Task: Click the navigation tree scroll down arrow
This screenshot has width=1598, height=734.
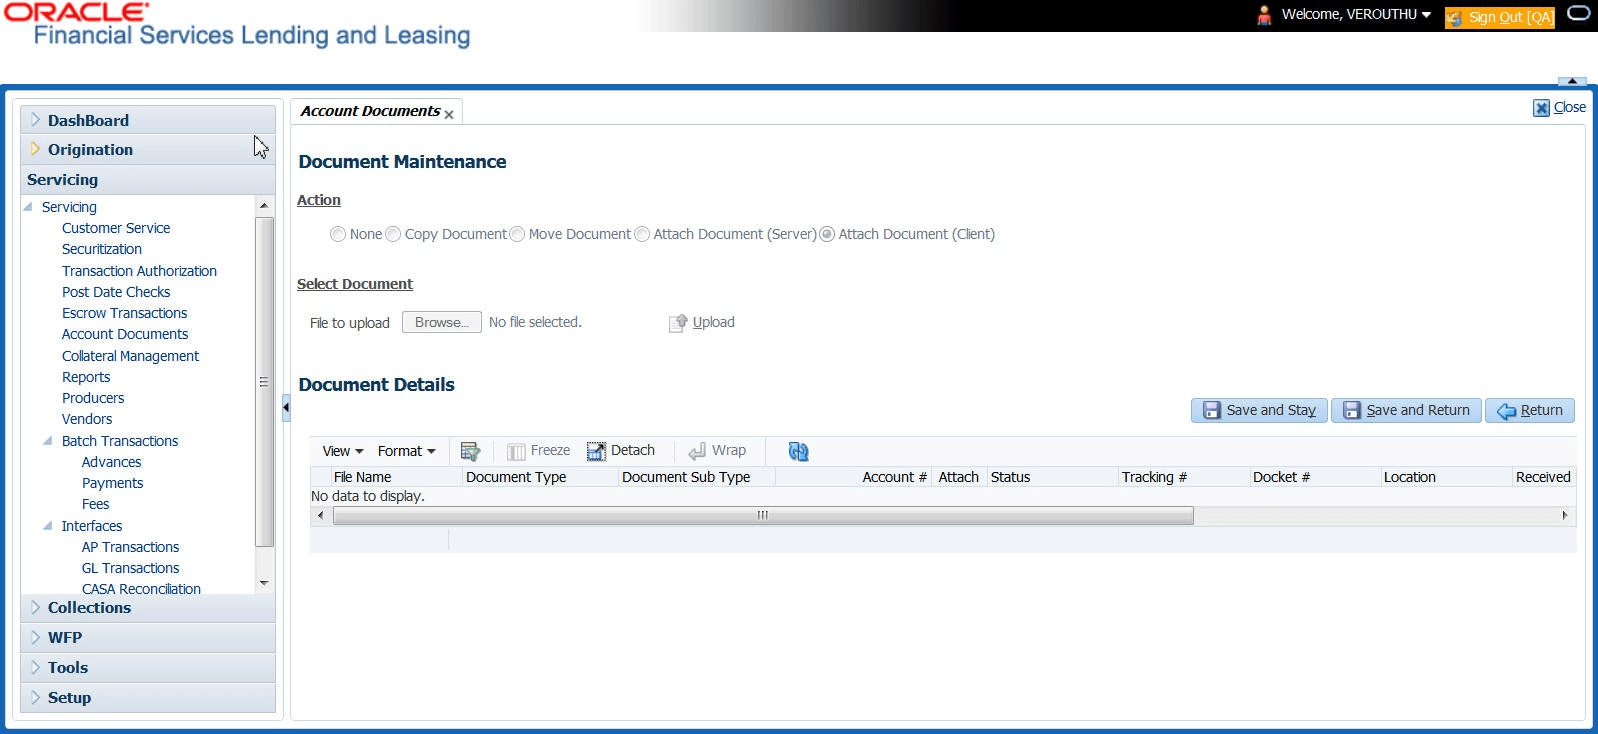Action: [264, 583]
